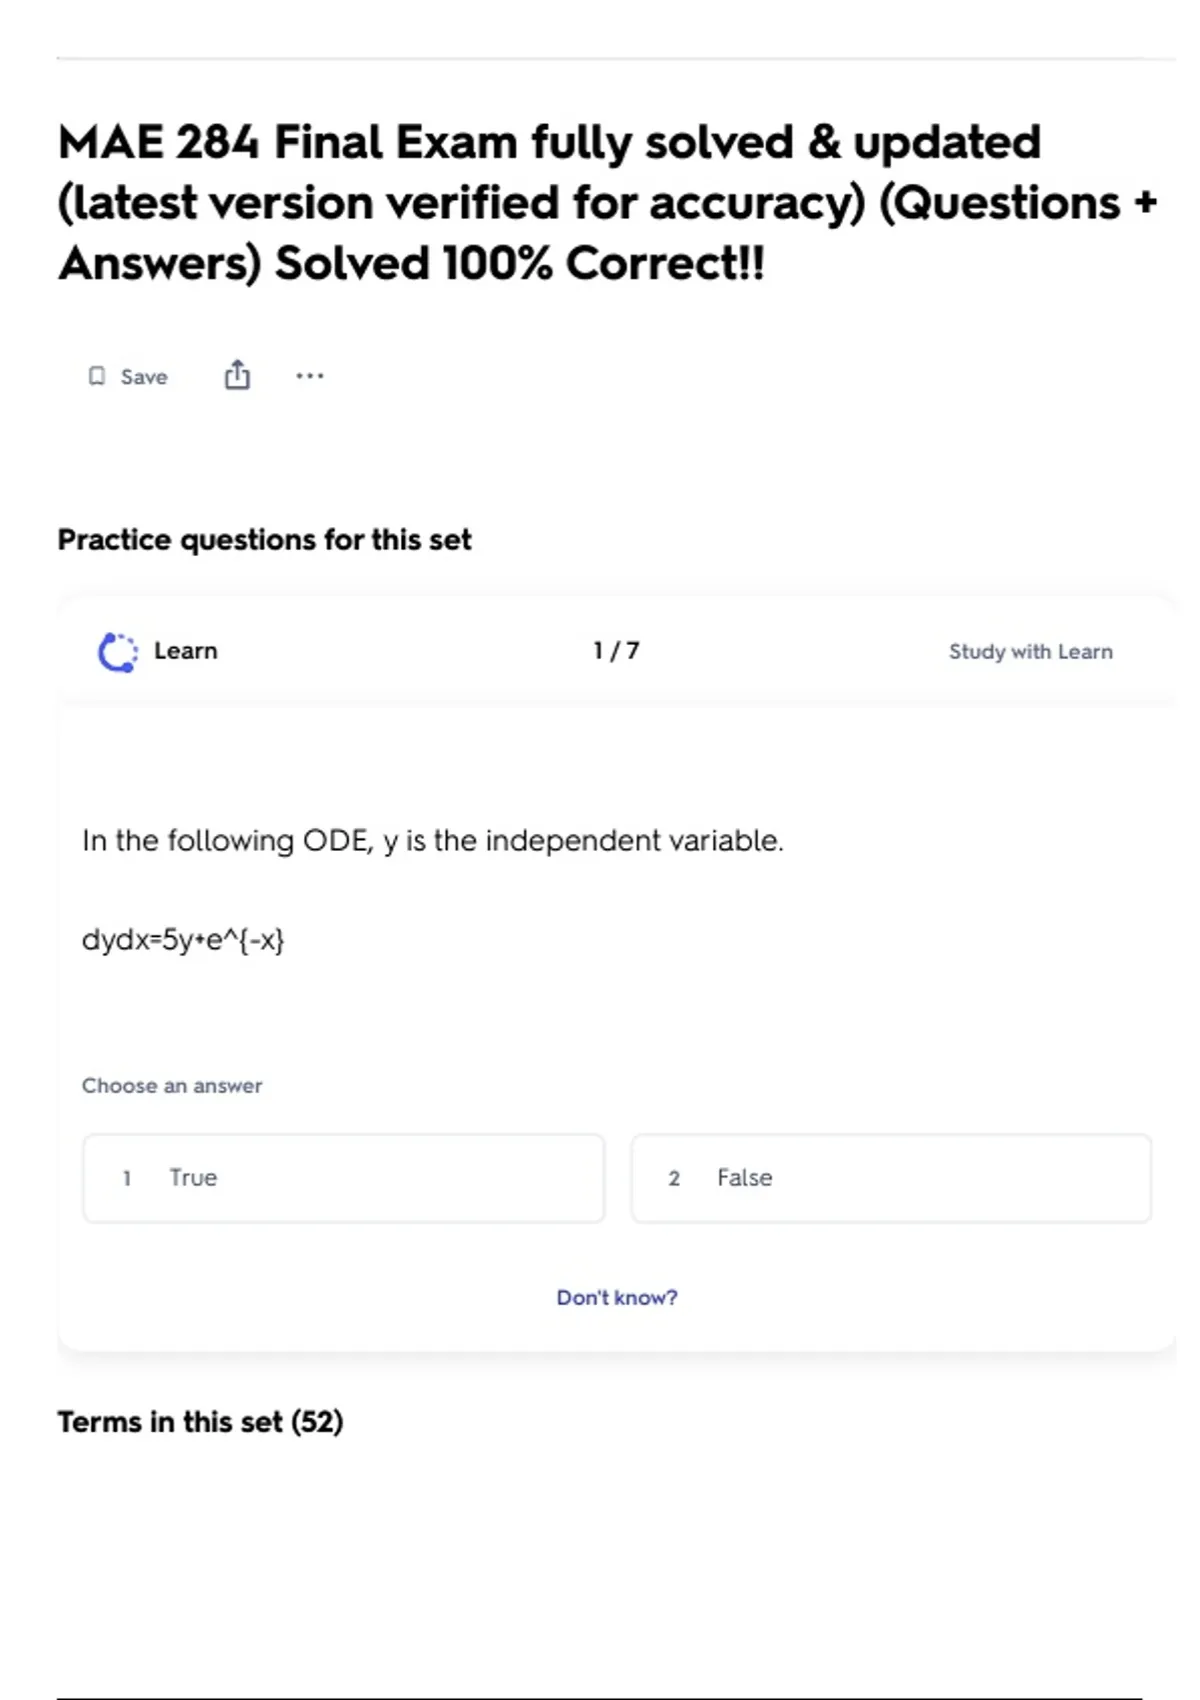The width and height of the screenshot is (1200, 1700).
Task: Choose False as the answer
Action: click(x=890, y=1178)
